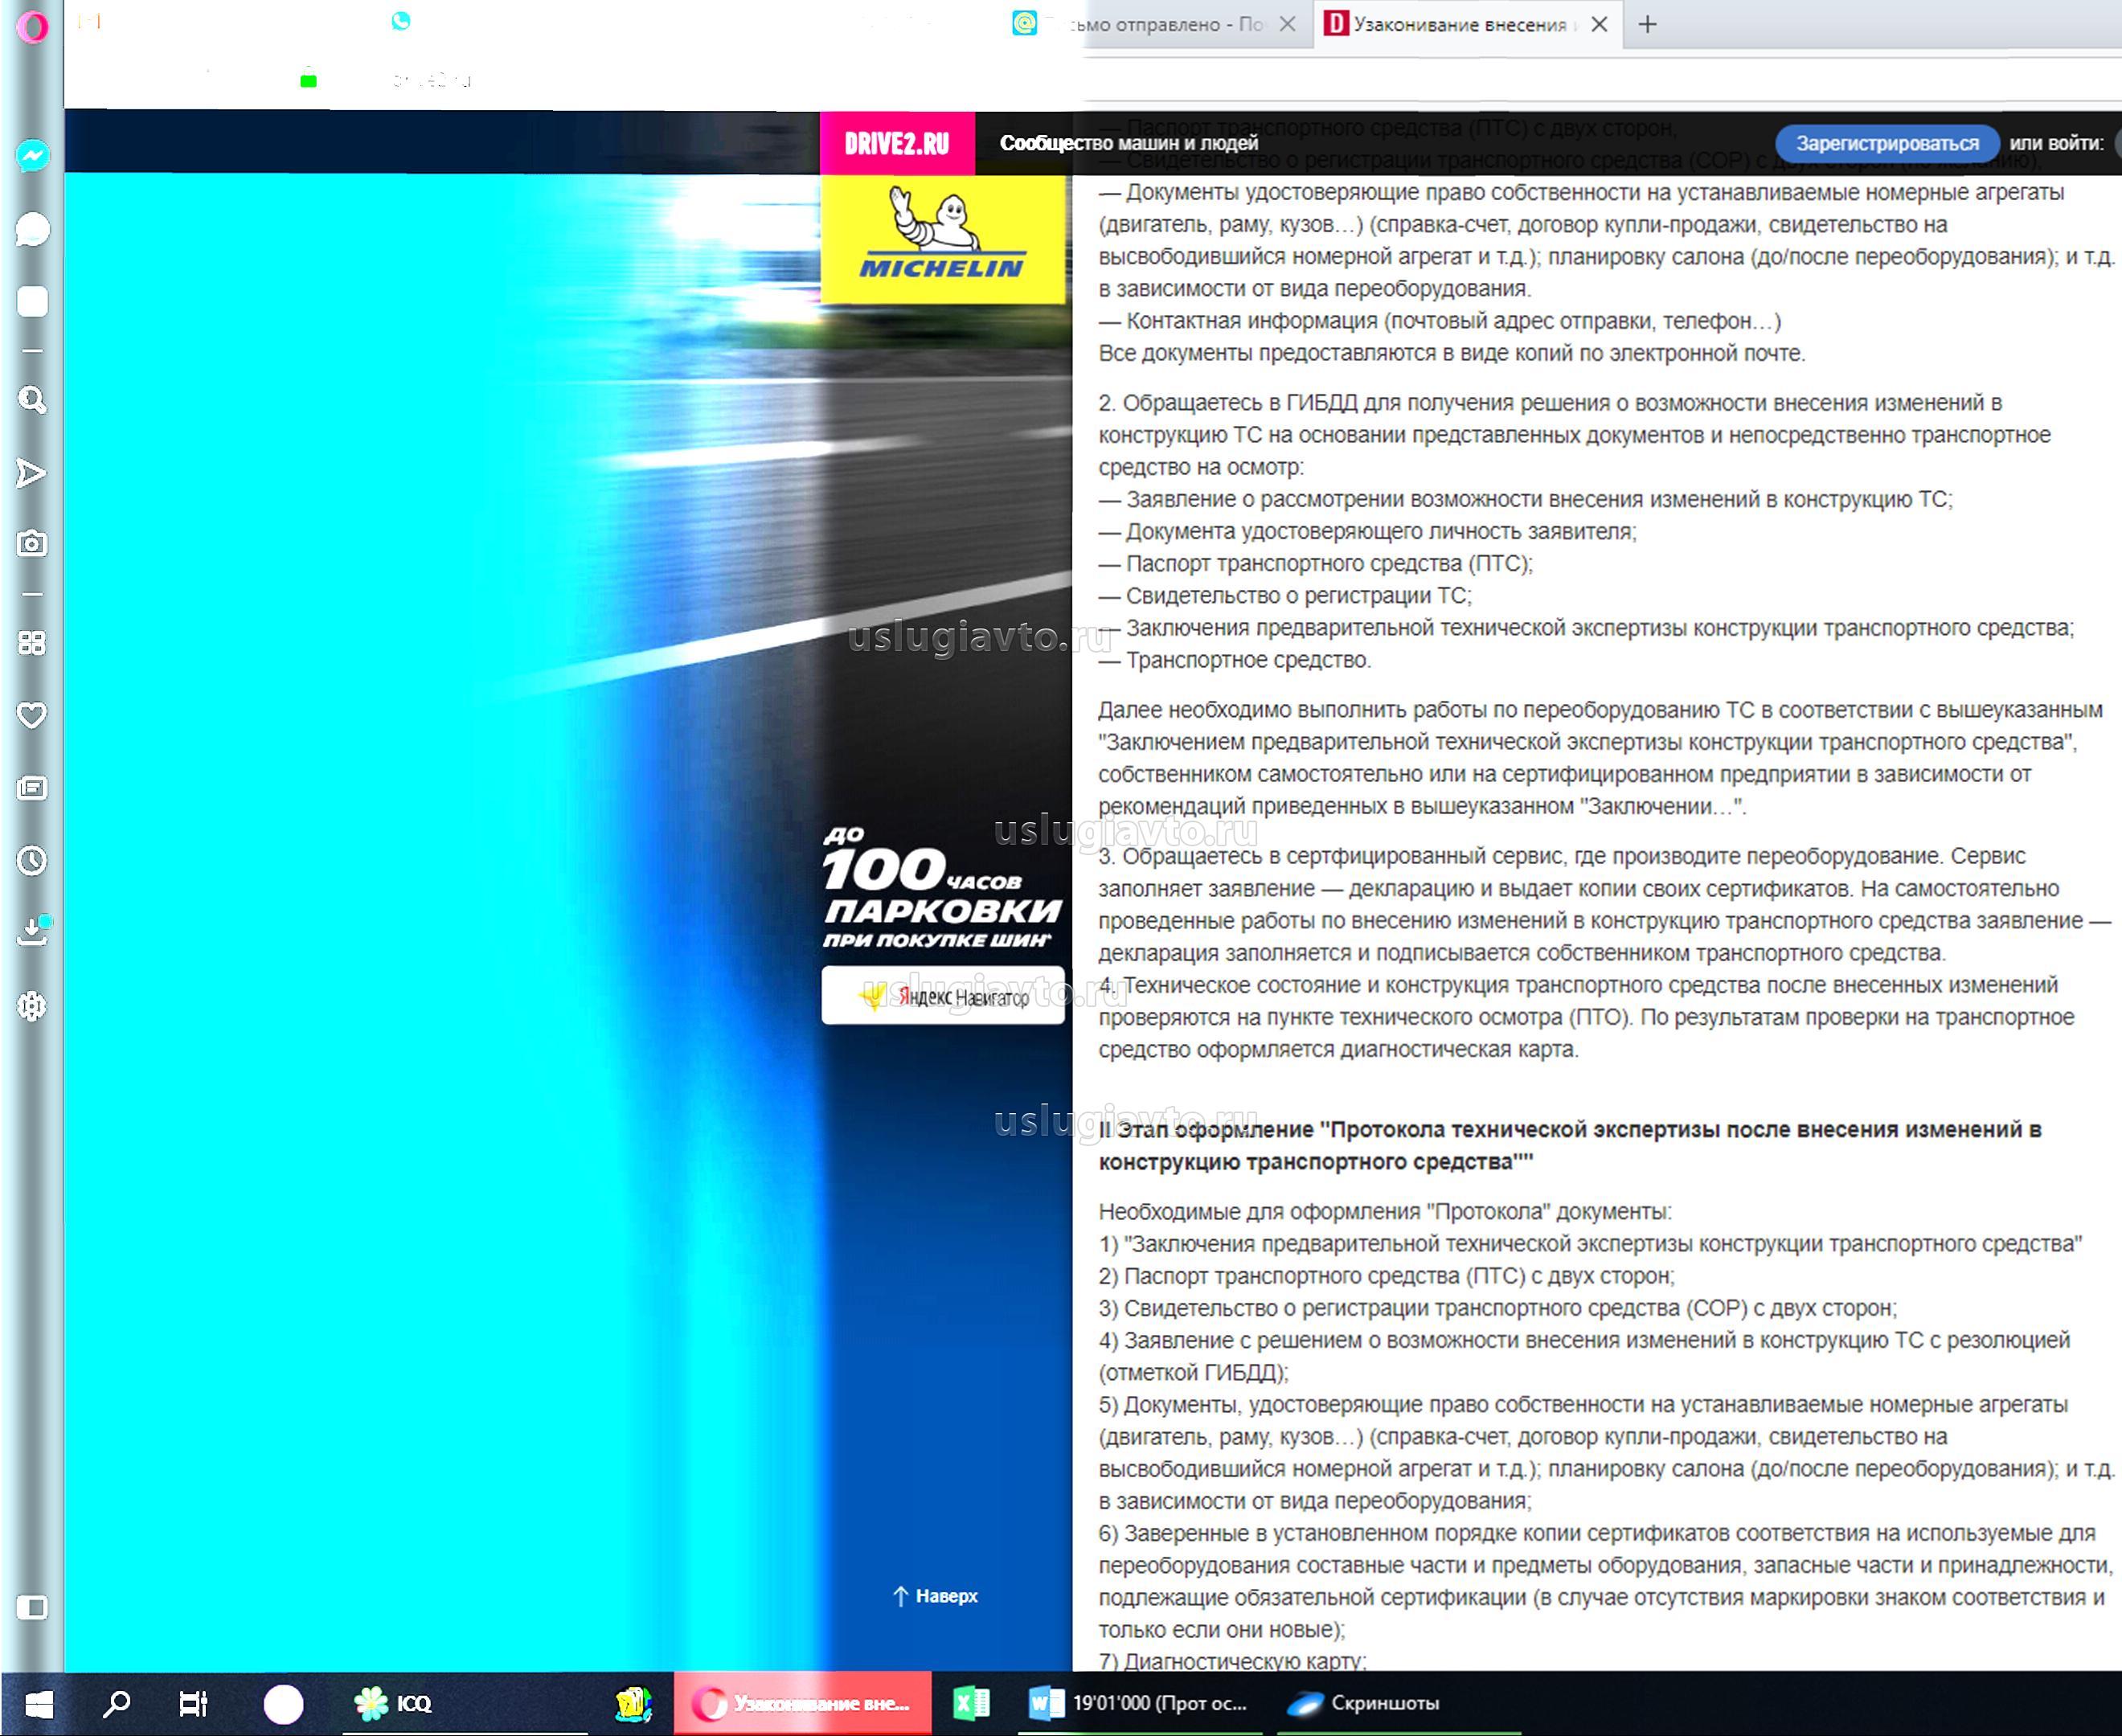Open the sidebar search icon

tap(32, 401)
